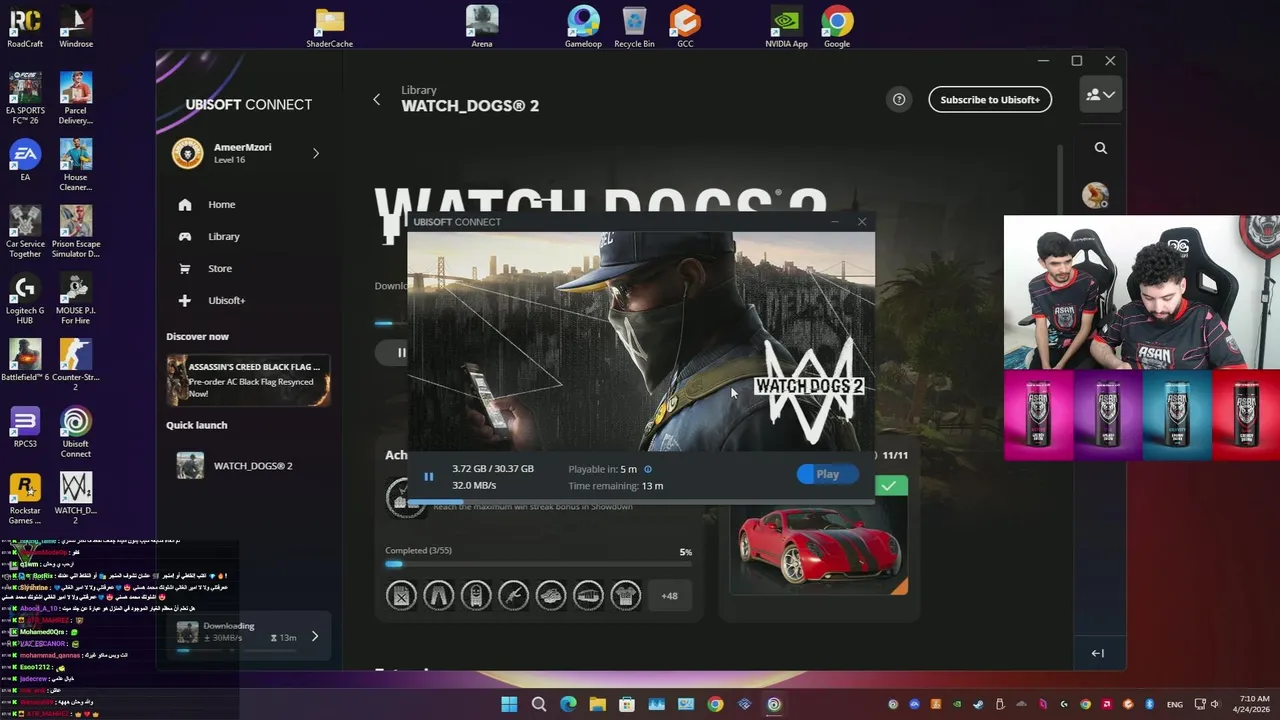
Task: Click the AmeerMzori profile avatar
Action: click(187, 153)
